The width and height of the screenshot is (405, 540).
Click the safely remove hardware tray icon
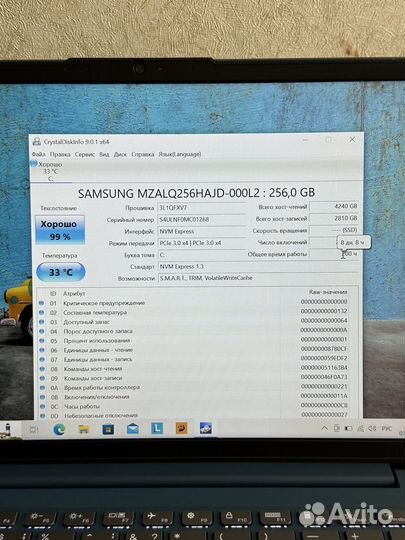pos(337,428)
